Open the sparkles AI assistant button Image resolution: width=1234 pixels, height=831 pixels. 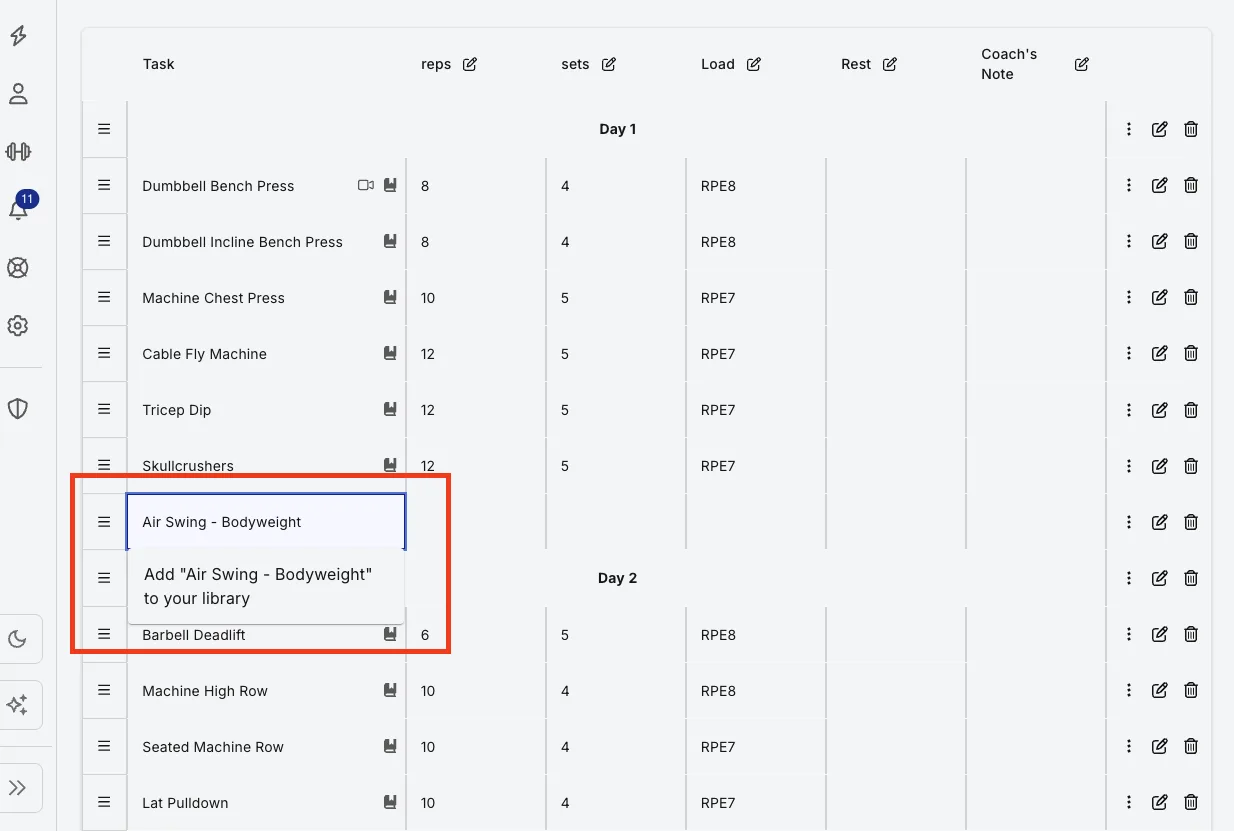click(18, 705)
